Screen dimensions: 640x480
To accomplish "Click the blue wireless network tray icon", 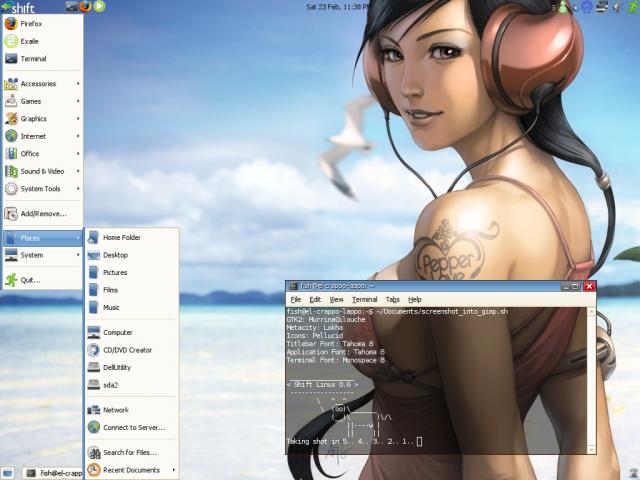I will point(587,7).
